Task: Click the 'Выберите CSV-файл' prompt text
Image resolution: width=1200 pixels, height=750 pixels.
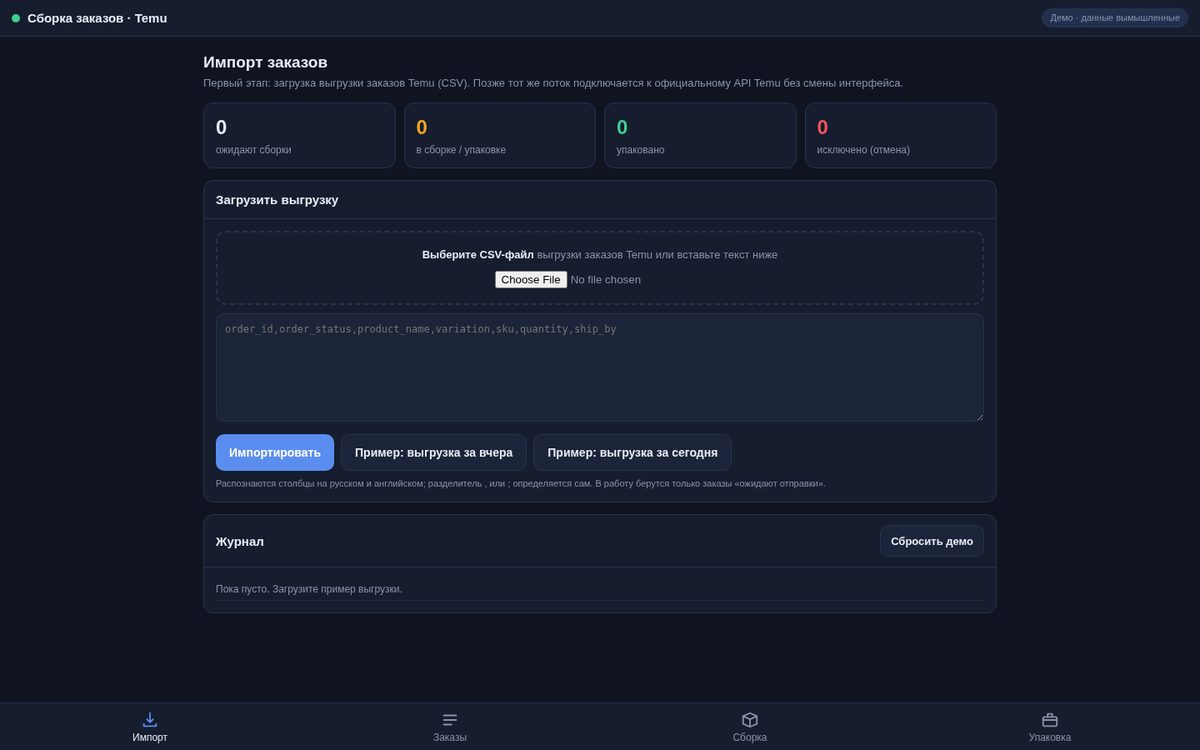Action: coord(478,255)
